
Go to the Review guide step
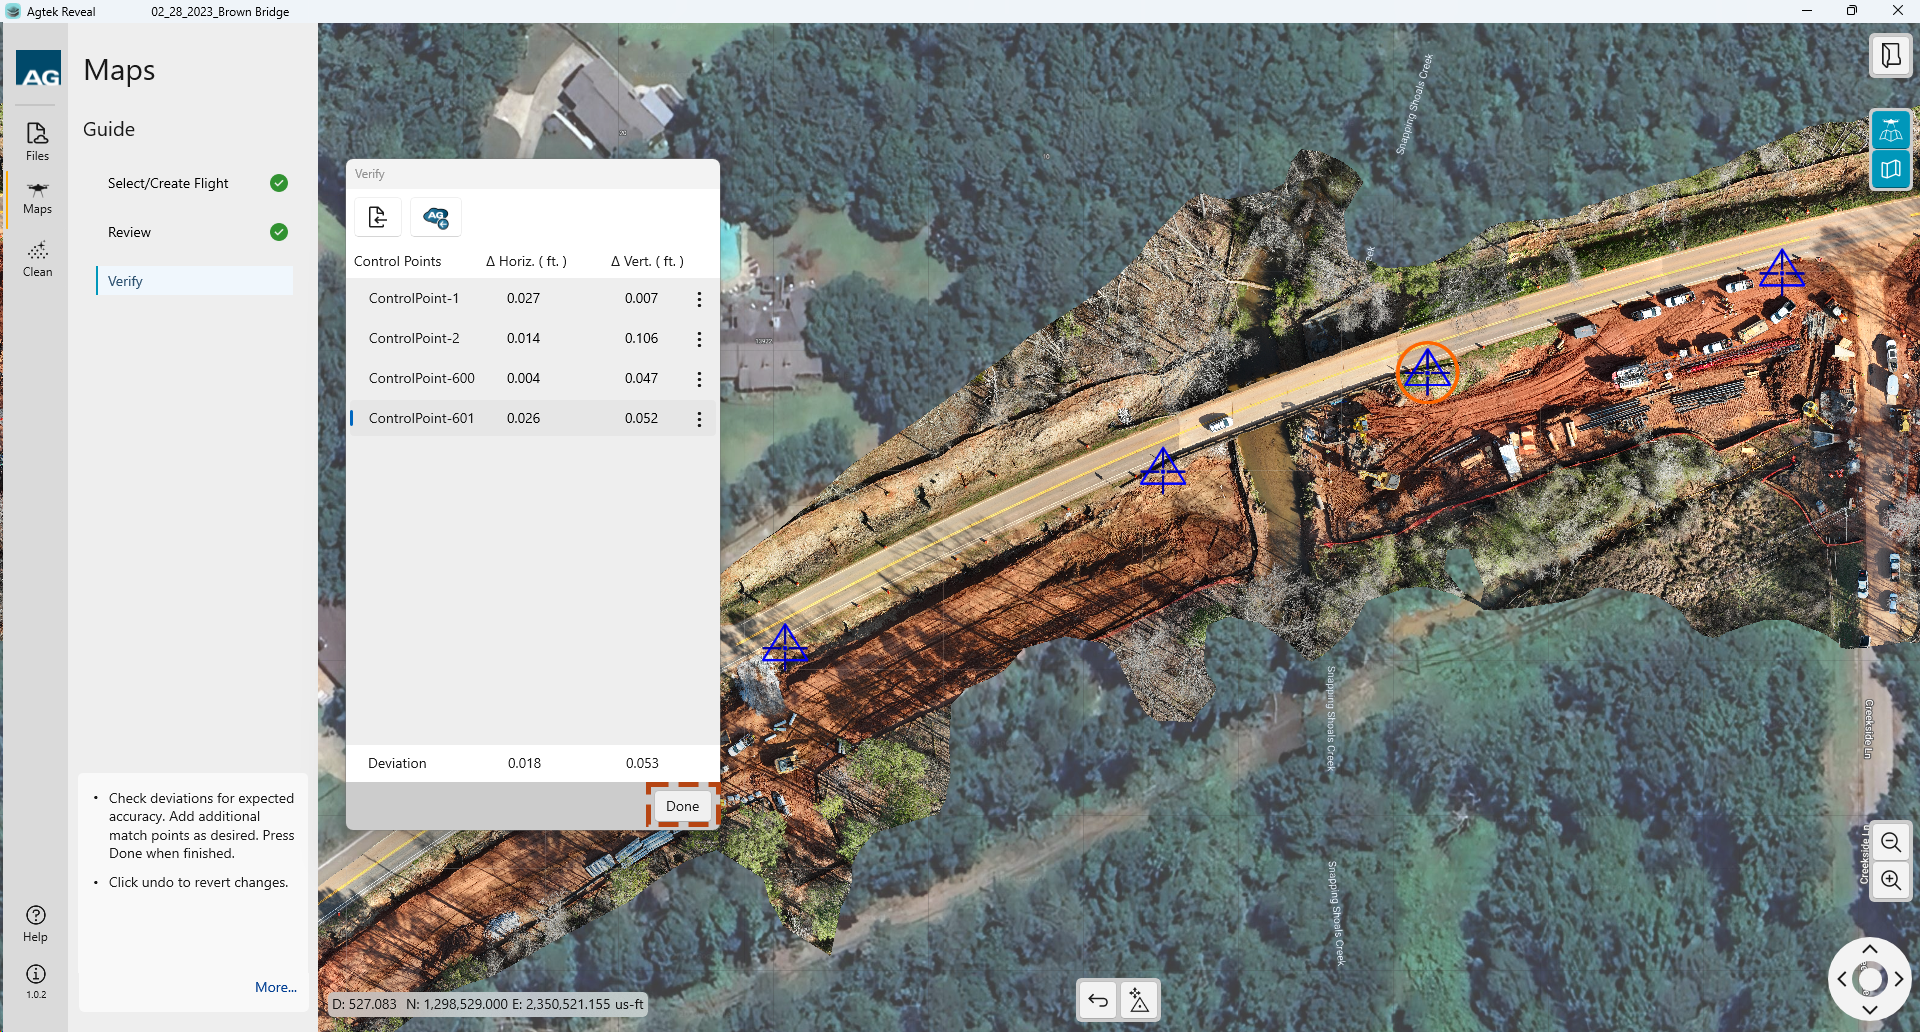(x=130, y=232)
